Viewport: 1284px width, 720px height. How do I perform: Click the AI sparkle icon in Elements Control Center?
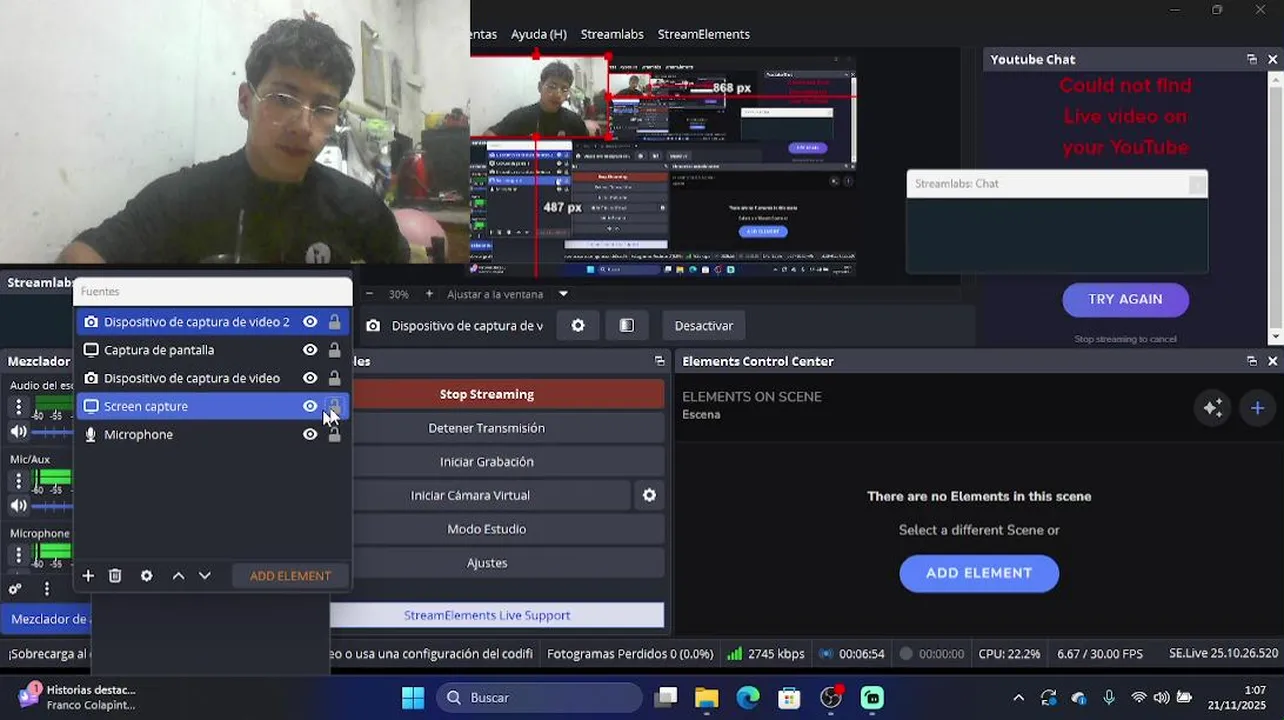[x=1213, y=408]
